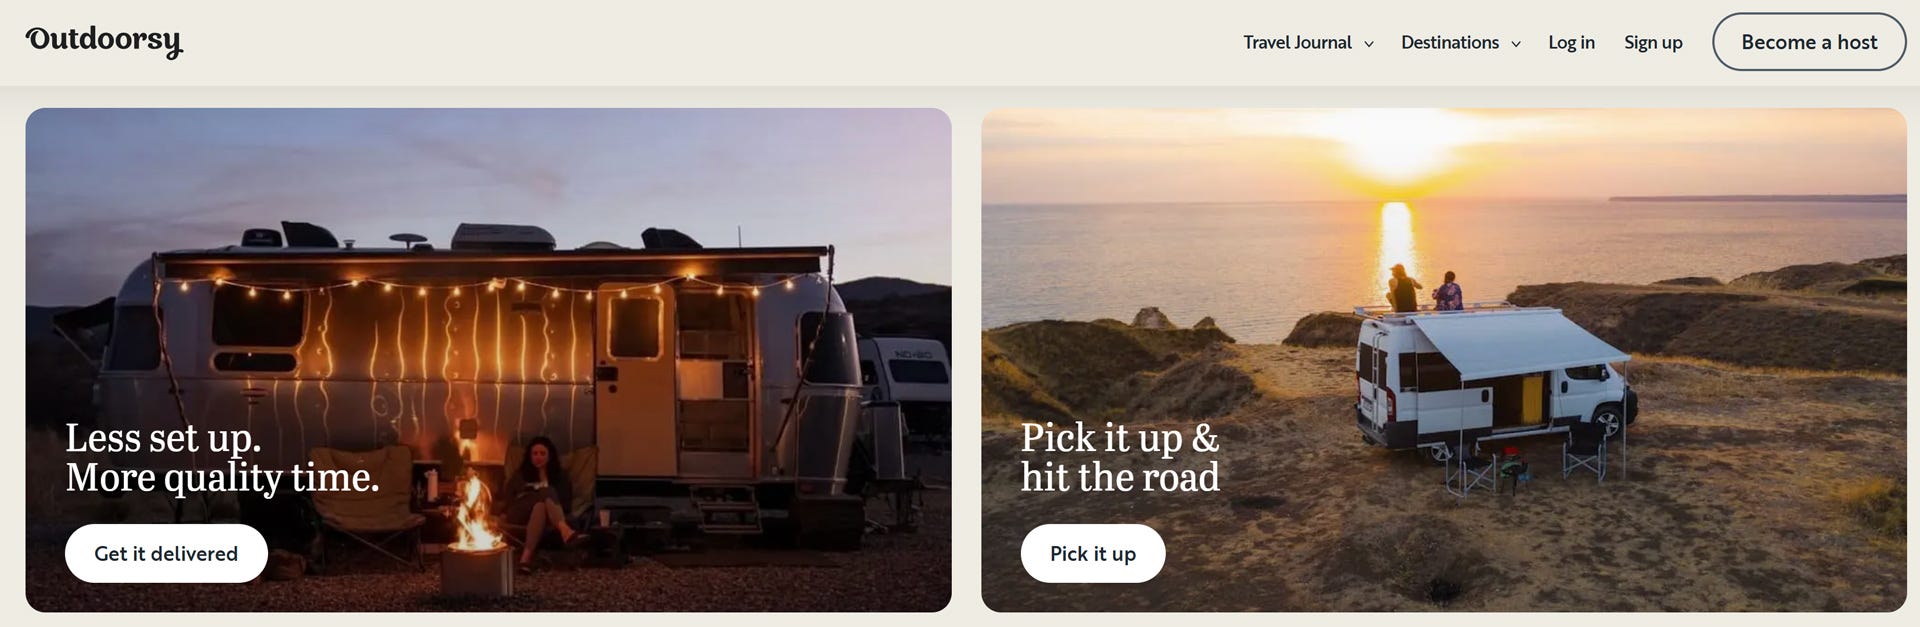
Task: Click the Become a host button
Action: 1809,42
